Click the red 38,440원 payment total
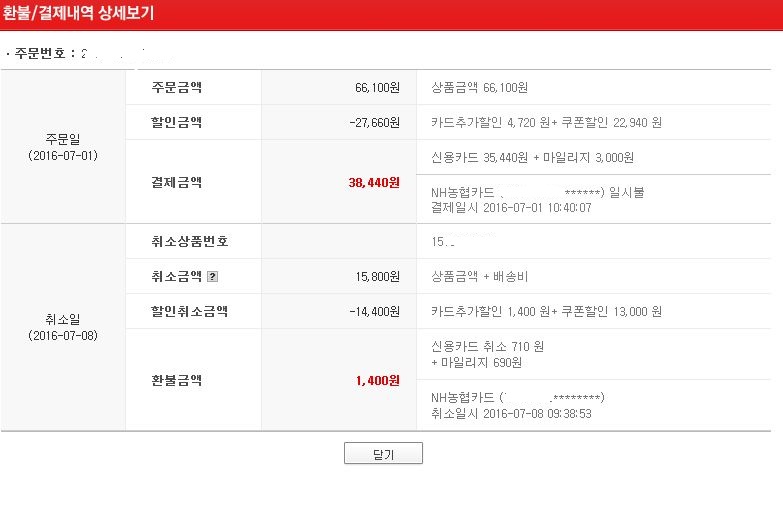 point(375,183)
